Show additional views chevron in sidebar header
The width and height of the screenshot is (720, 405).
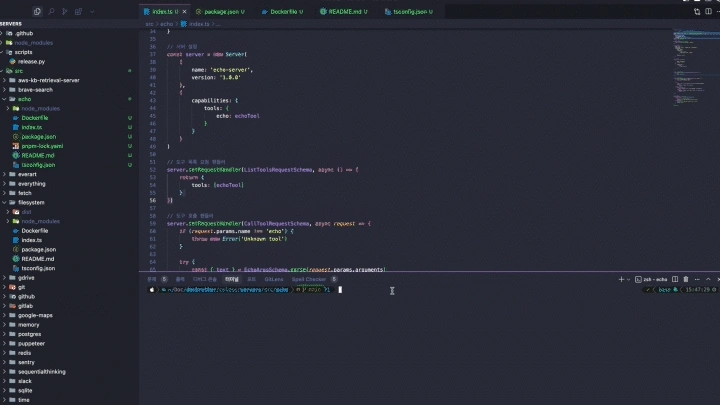pyautogui.click(x=92, y=11)
